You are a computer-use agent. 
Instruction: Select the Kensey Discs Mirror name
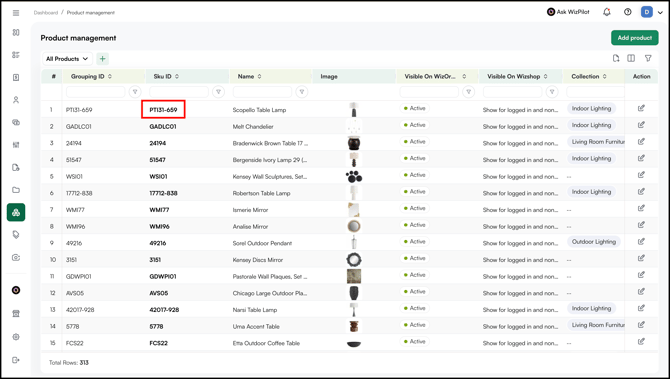[258, 260]
